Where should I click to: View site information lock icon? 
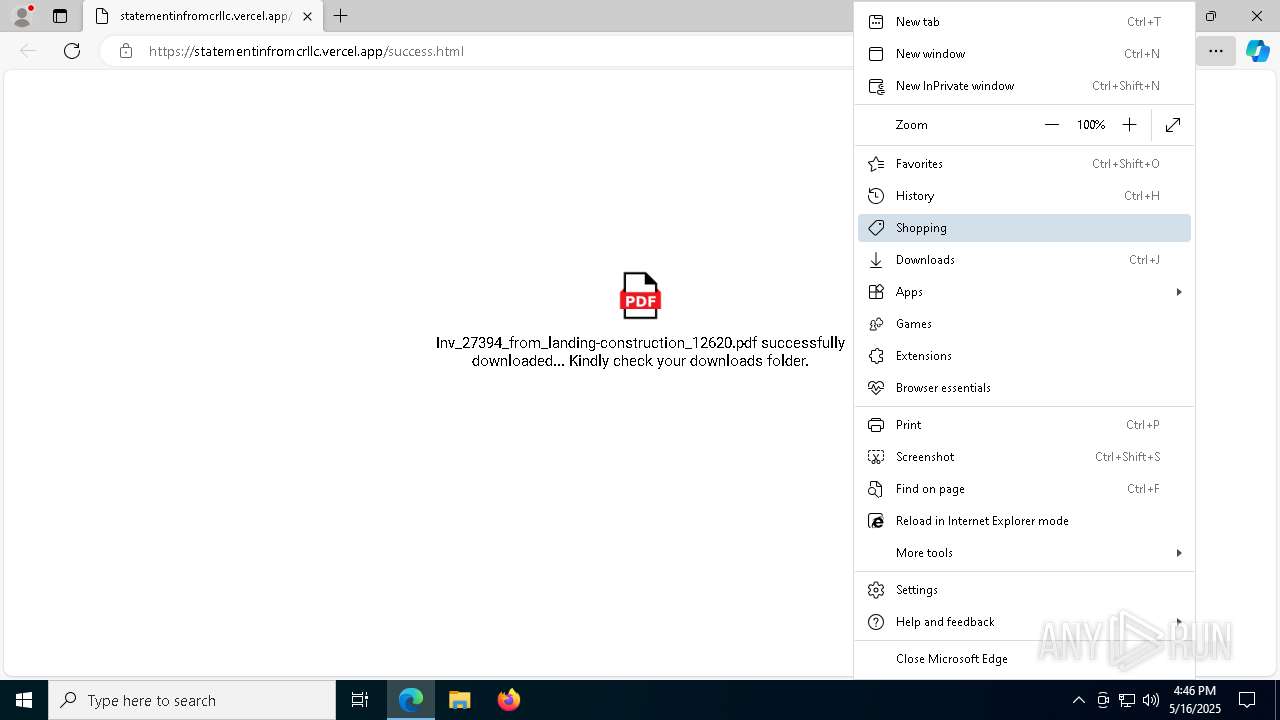click(126, 51)
